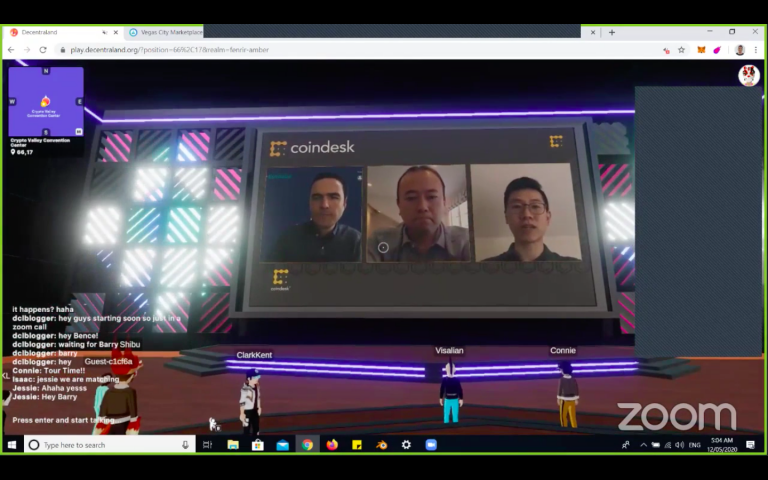Viewport: 768px width, 480px height.
Task: Open Mail from the taskbar
Action: (283, 445)
